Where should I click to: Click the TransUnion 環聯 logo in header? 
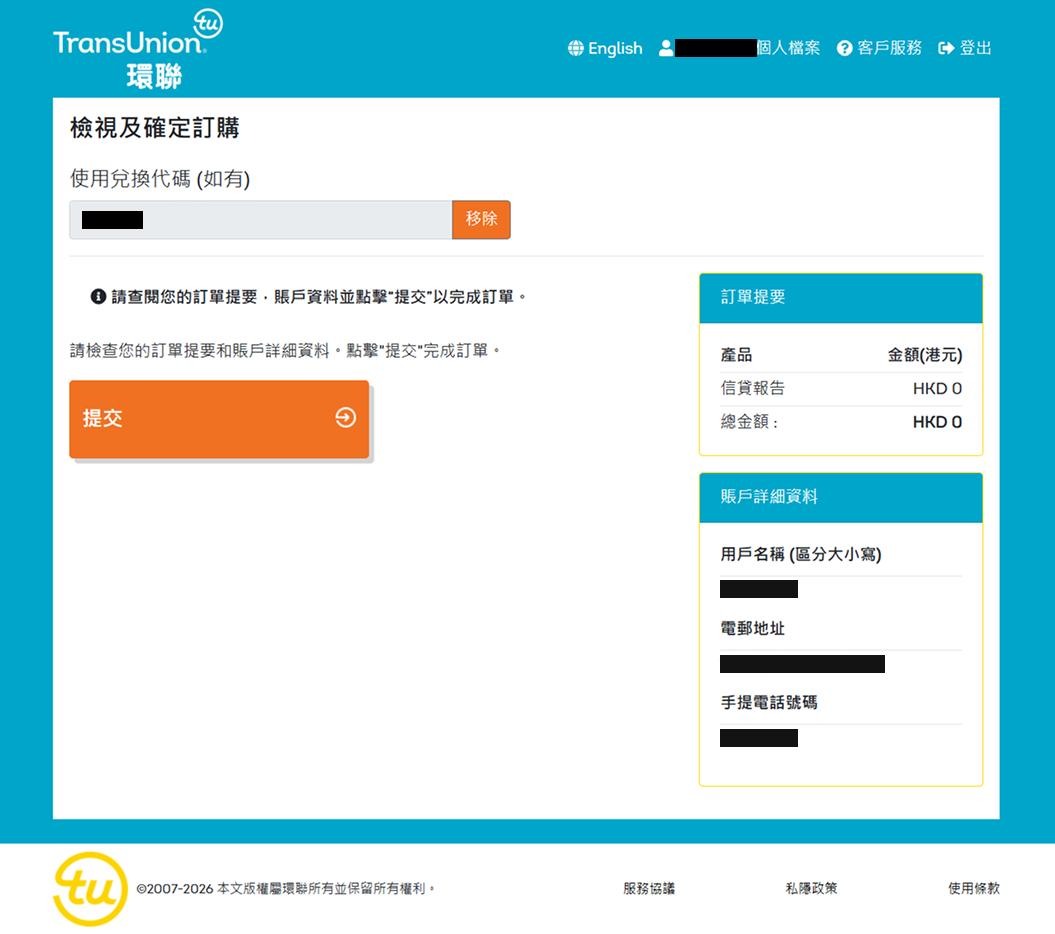[137, 49]
